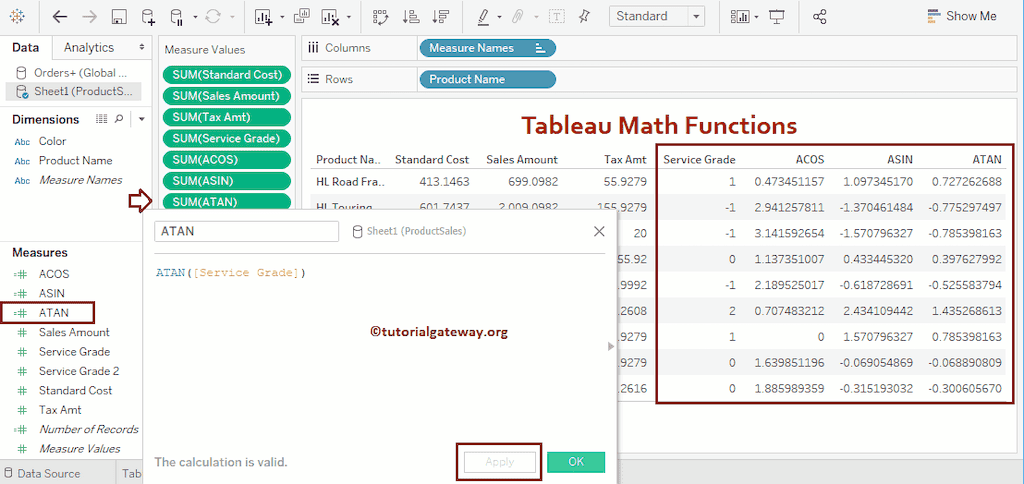Click the Group Members paperclip icon
Screen dimensions: 1024x484
pyautogui.click(x=518, y=17)
